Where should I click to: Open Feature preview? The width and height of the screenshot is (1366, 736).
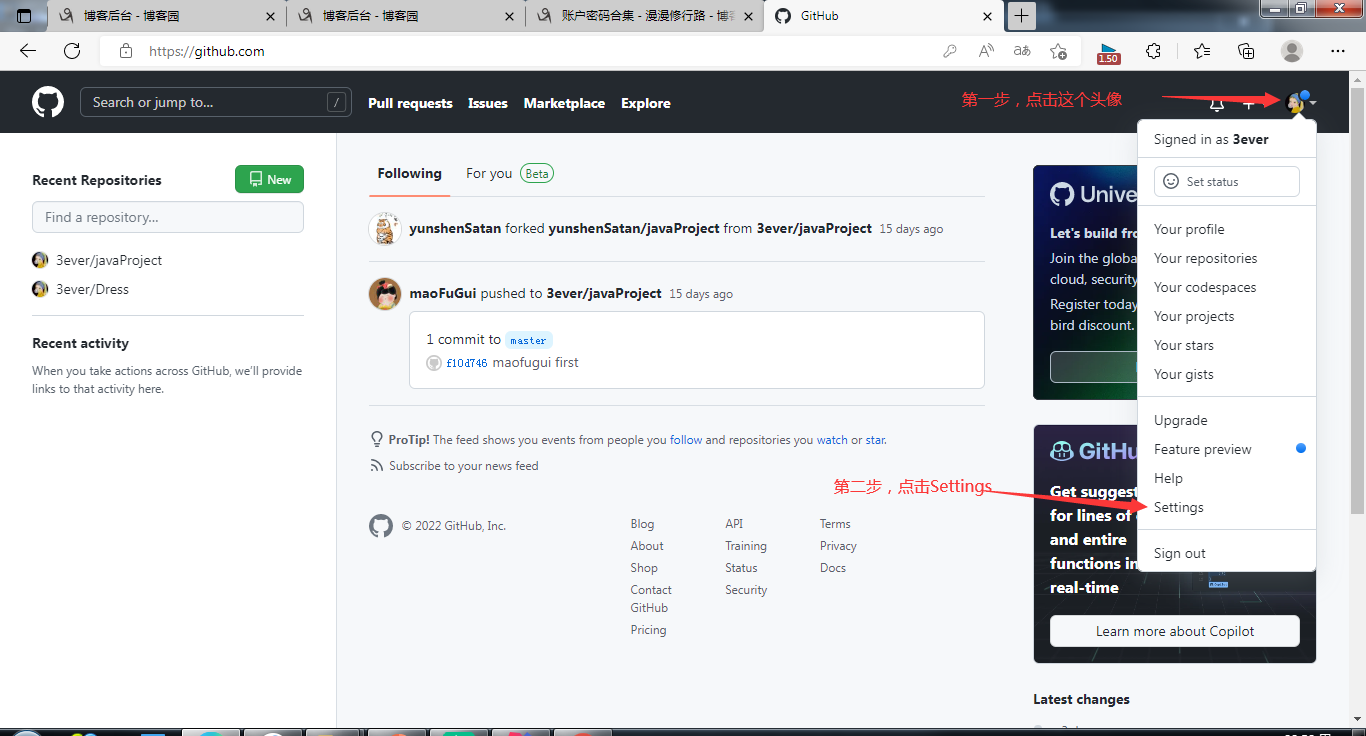(x=1227, y=449)
